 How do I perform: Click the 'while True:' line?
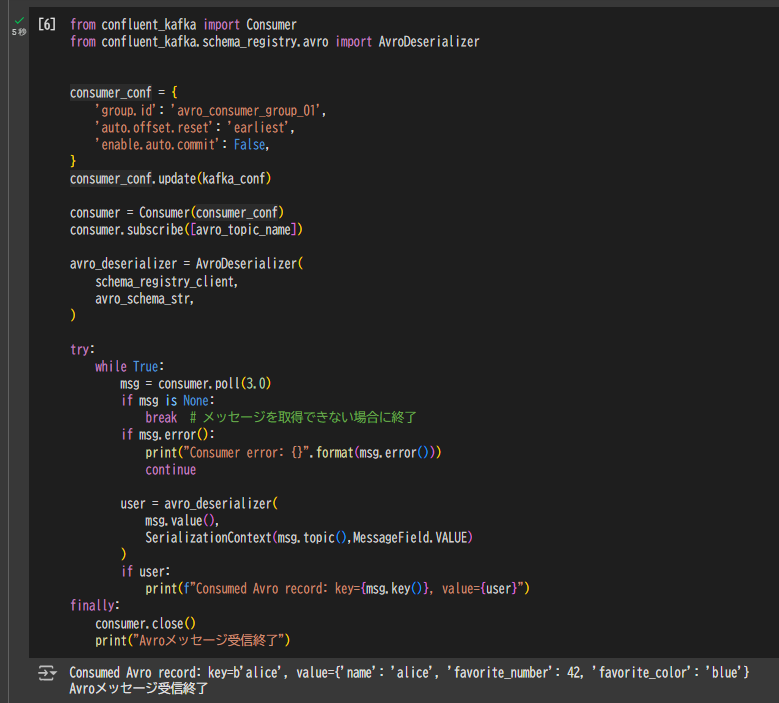pos(129,367)
